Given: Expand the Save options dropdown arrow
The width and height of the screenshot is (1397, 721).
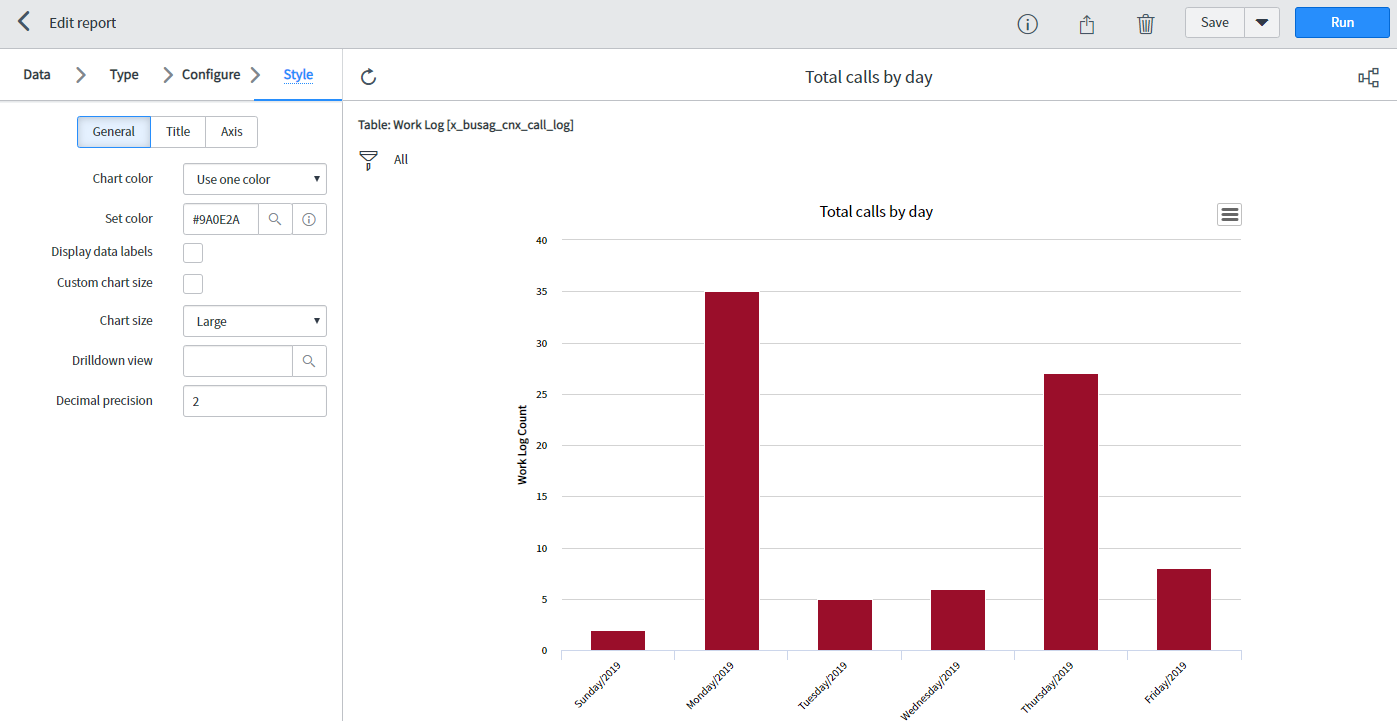Looking at the screenshot, I should coord(1262,23).
